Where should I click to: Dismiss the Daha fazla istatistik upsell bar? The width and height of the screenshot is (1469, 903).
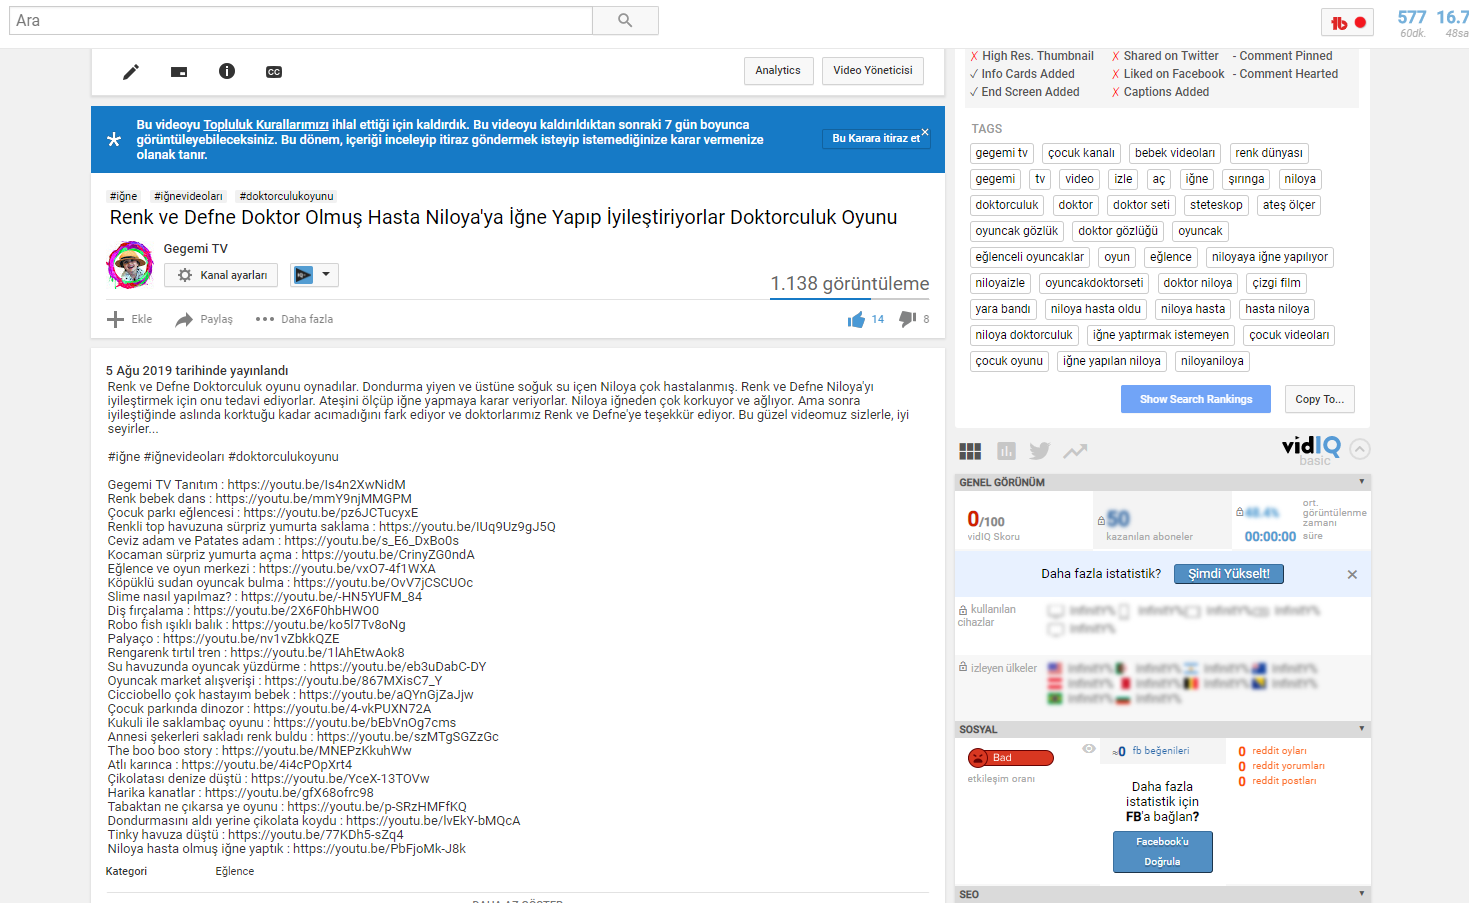click(1352, 574)
